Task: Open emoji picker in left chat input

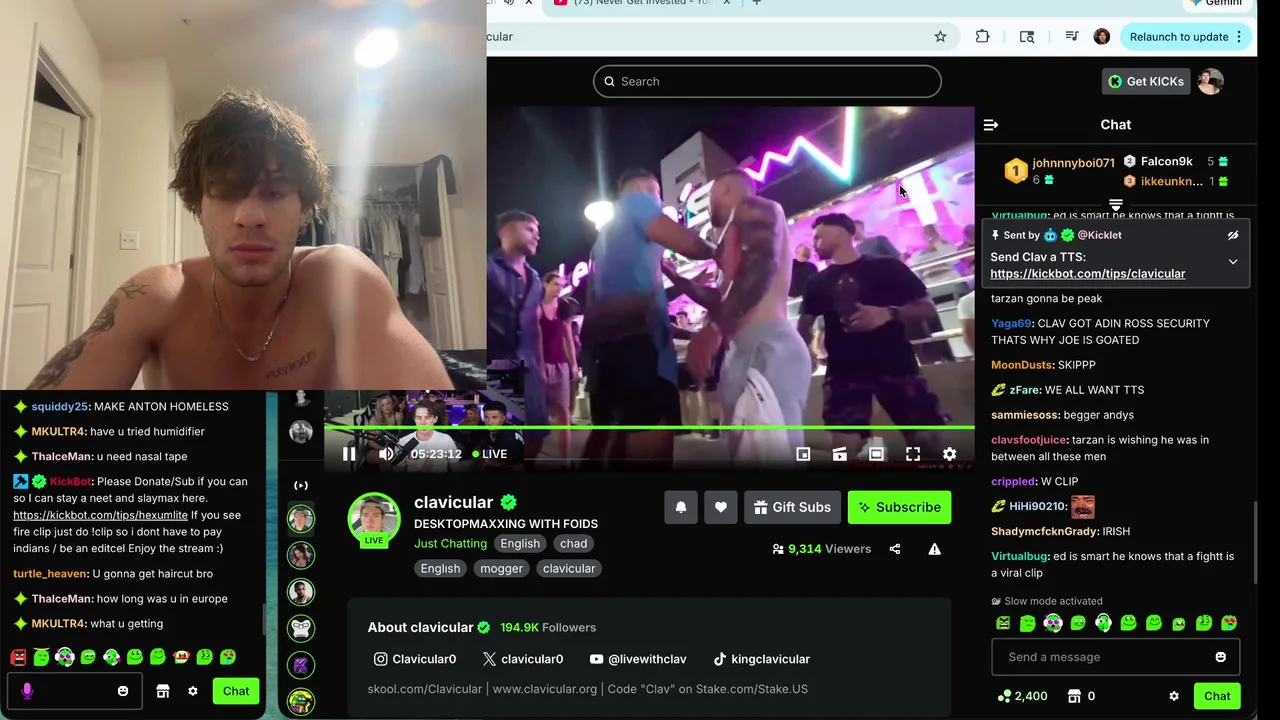Action: click(x=123, y=691)
